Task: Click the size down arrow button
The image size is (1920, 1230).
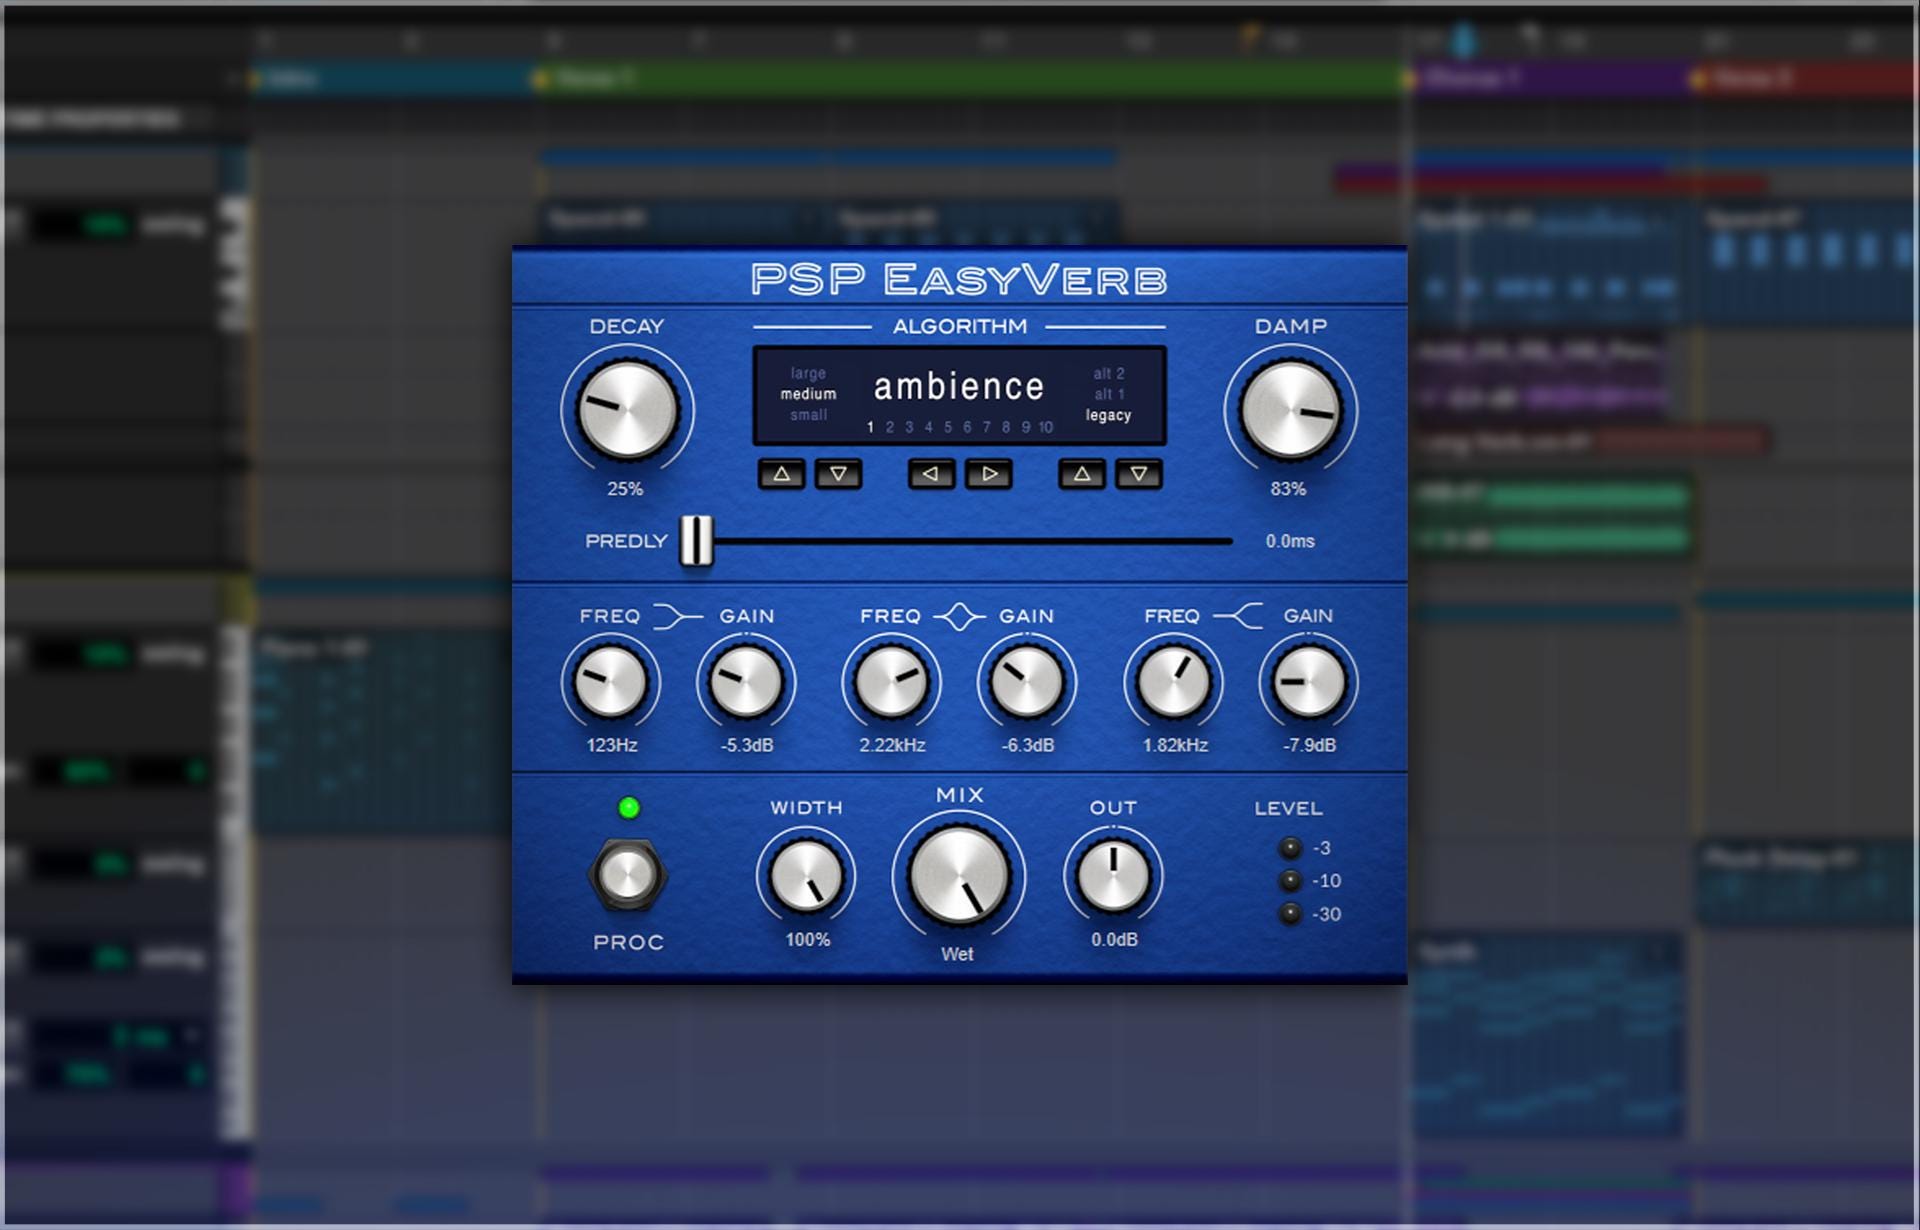Action: pyautogui.click(x=838, y=474)
